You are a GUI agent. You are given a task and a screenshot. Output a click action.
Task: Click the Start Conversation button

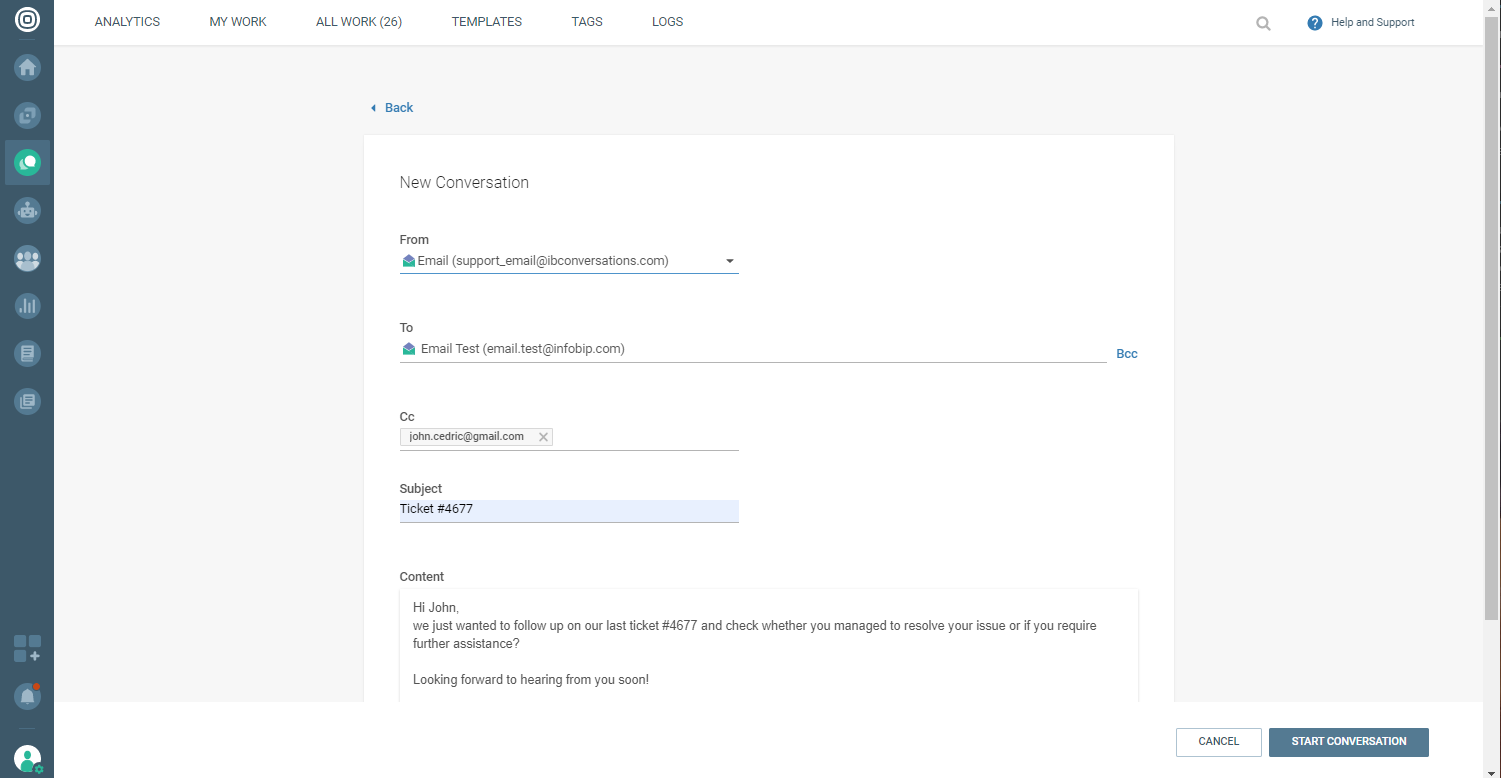pyautogui.click(x=1348, y=742)
